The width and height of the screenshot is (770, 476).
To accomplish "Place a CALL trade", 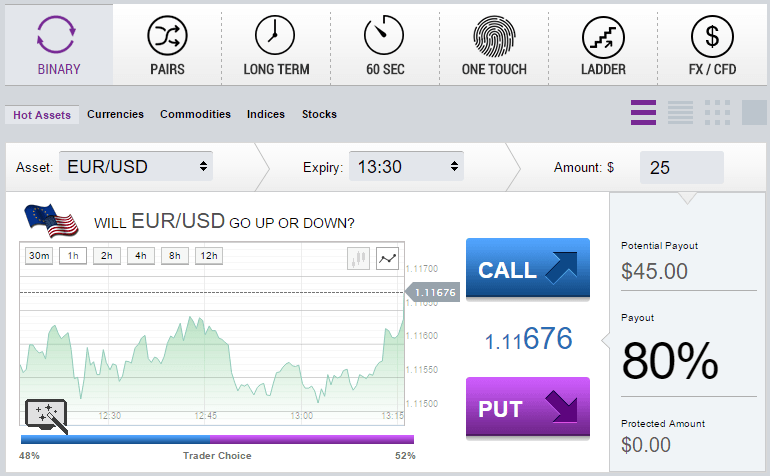I will [x=528, y=268].
